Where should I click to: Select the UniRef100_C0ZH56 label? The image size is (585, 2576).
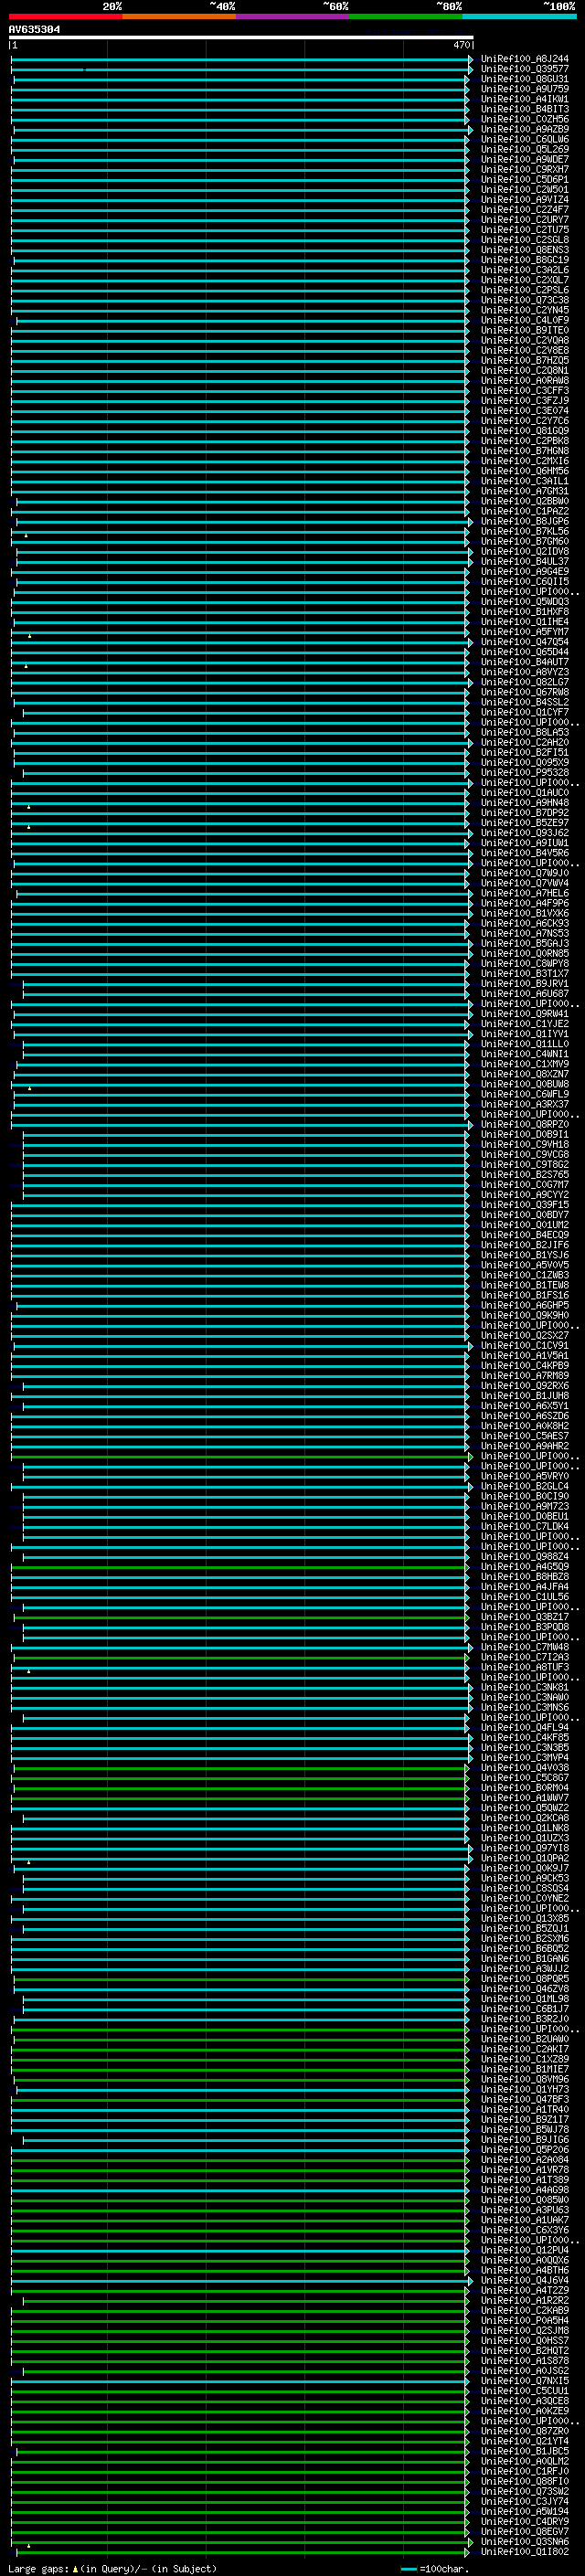tap(524, 119)
